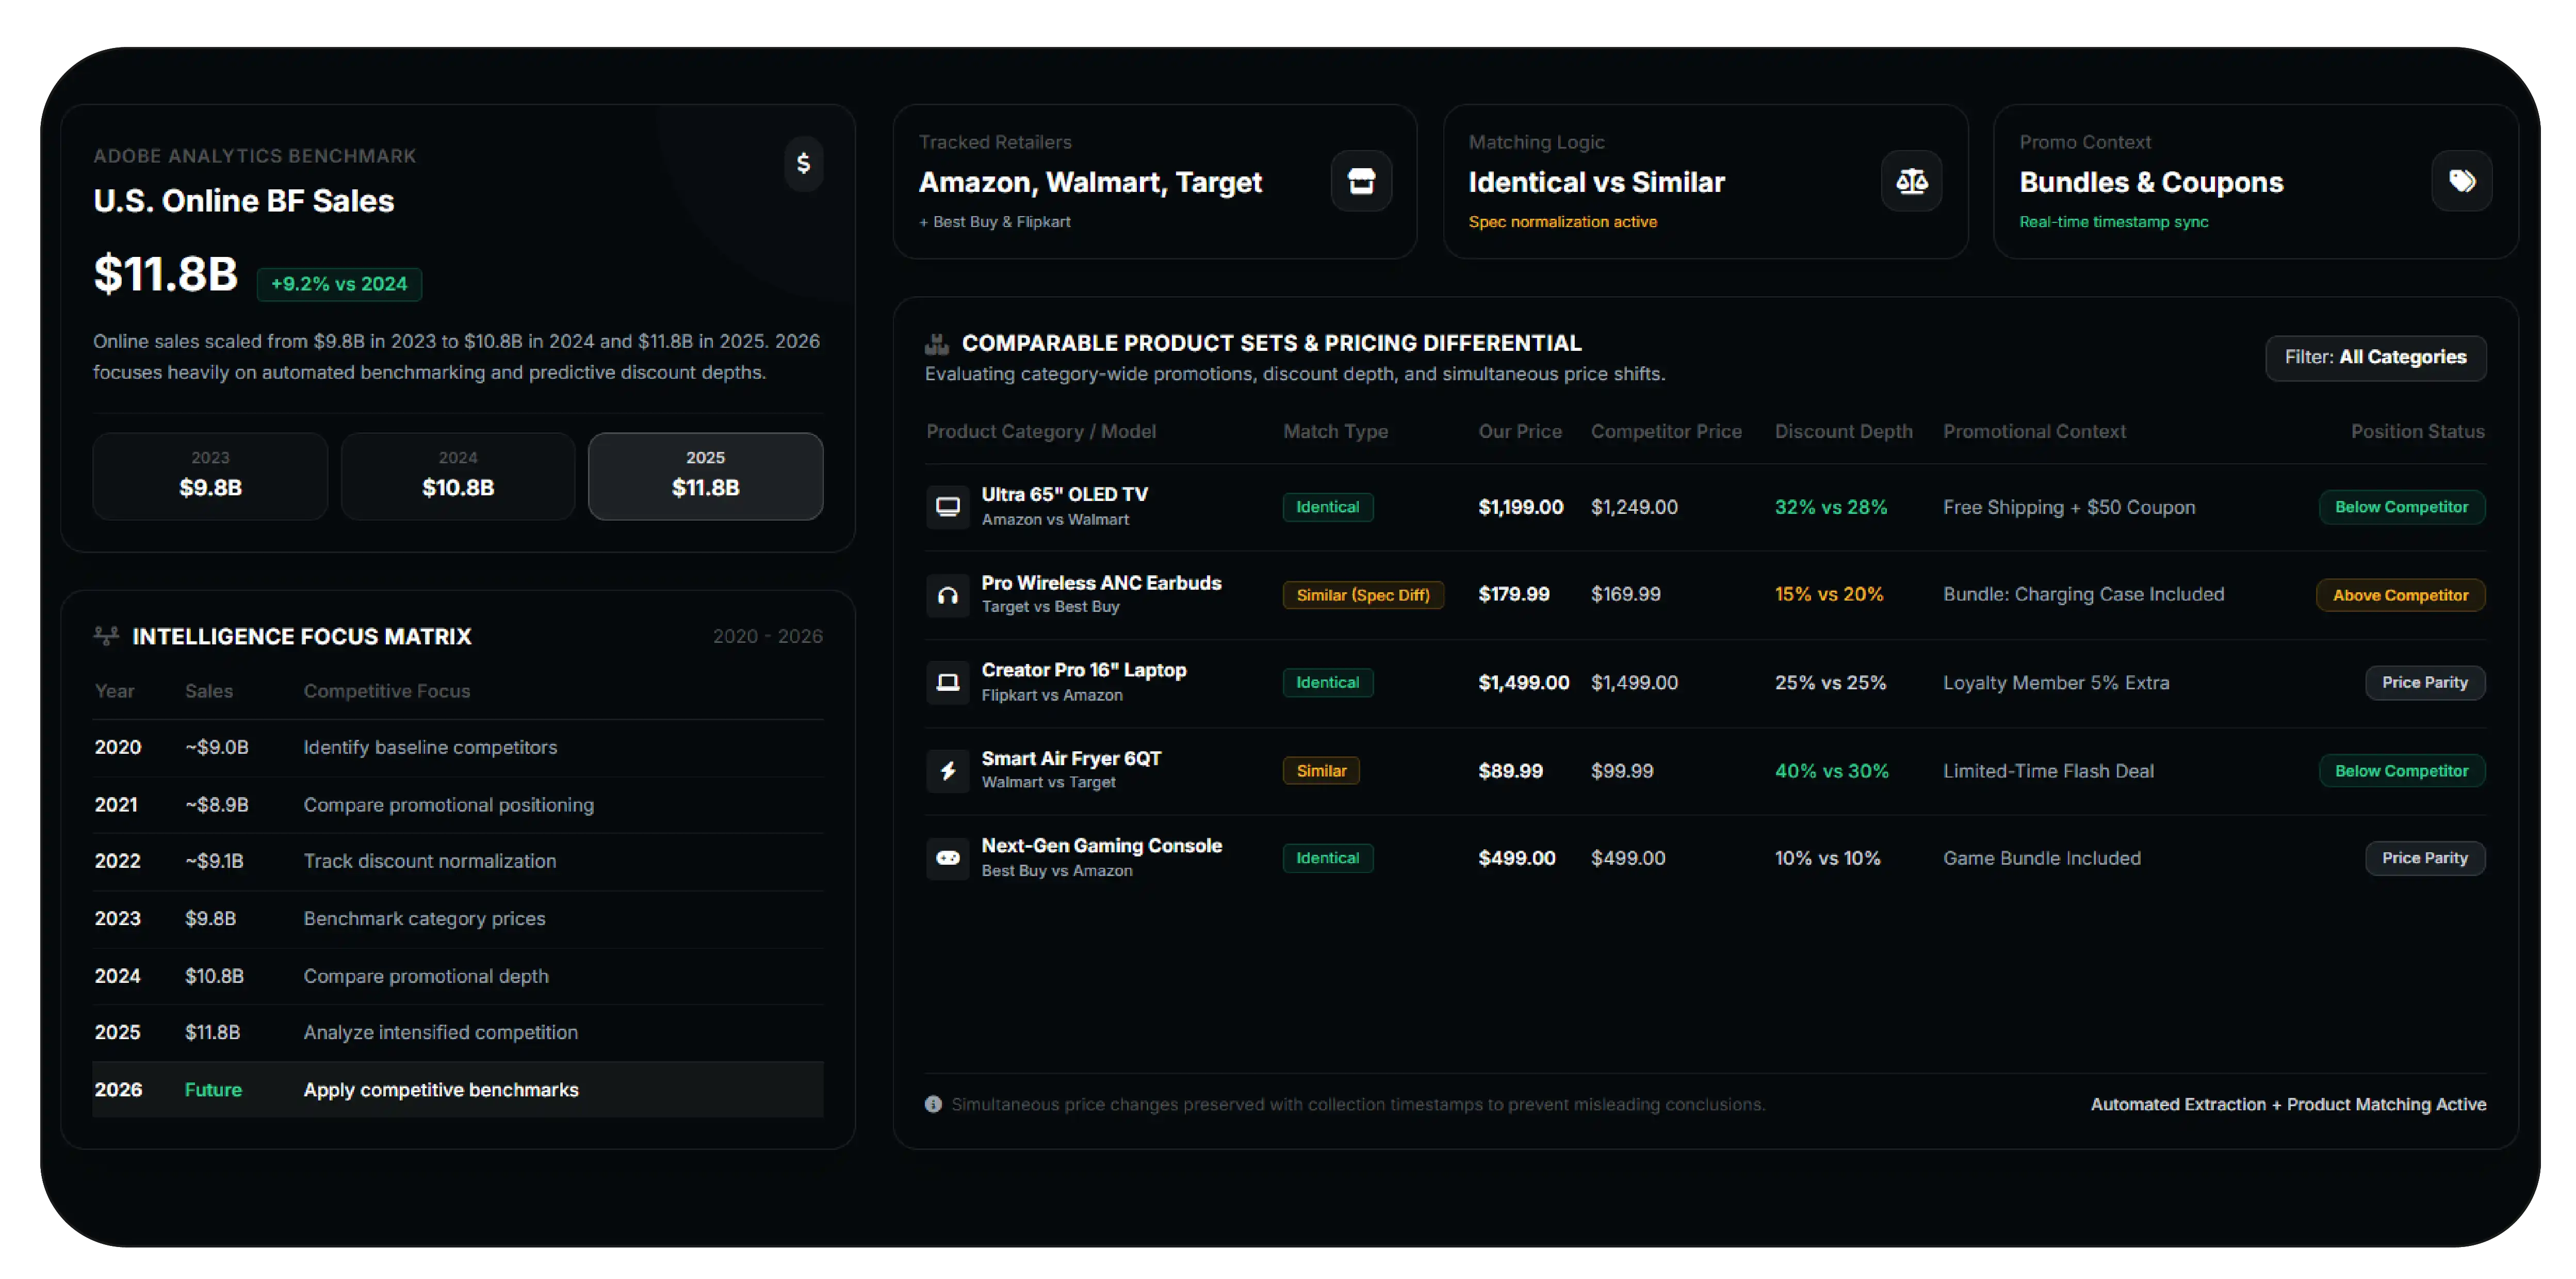Click Identical tag on Gaming Console row

[1327, 858]
